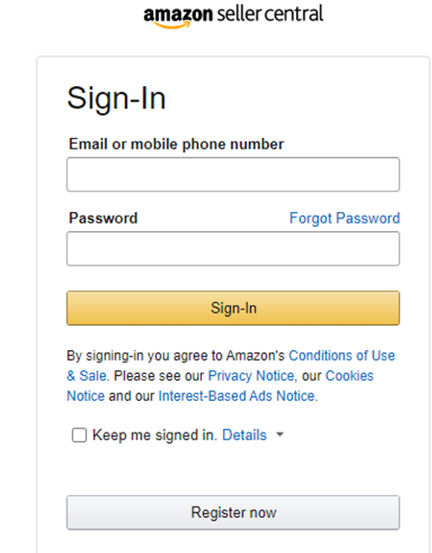
Task: Click the "Keep me signed in." label text
Action: tap(155, 435)
